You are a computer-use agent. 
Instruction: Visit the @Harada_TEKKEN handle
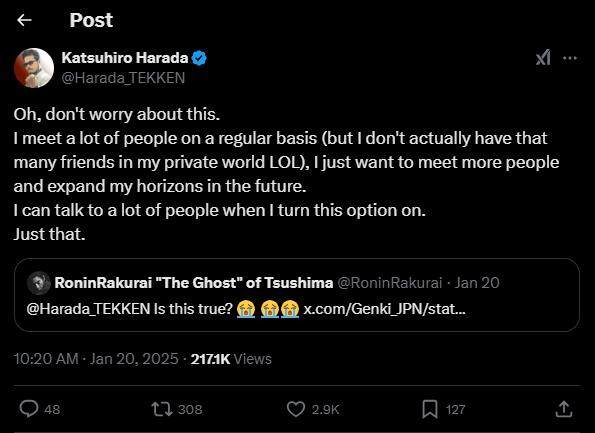coord(123,78)
